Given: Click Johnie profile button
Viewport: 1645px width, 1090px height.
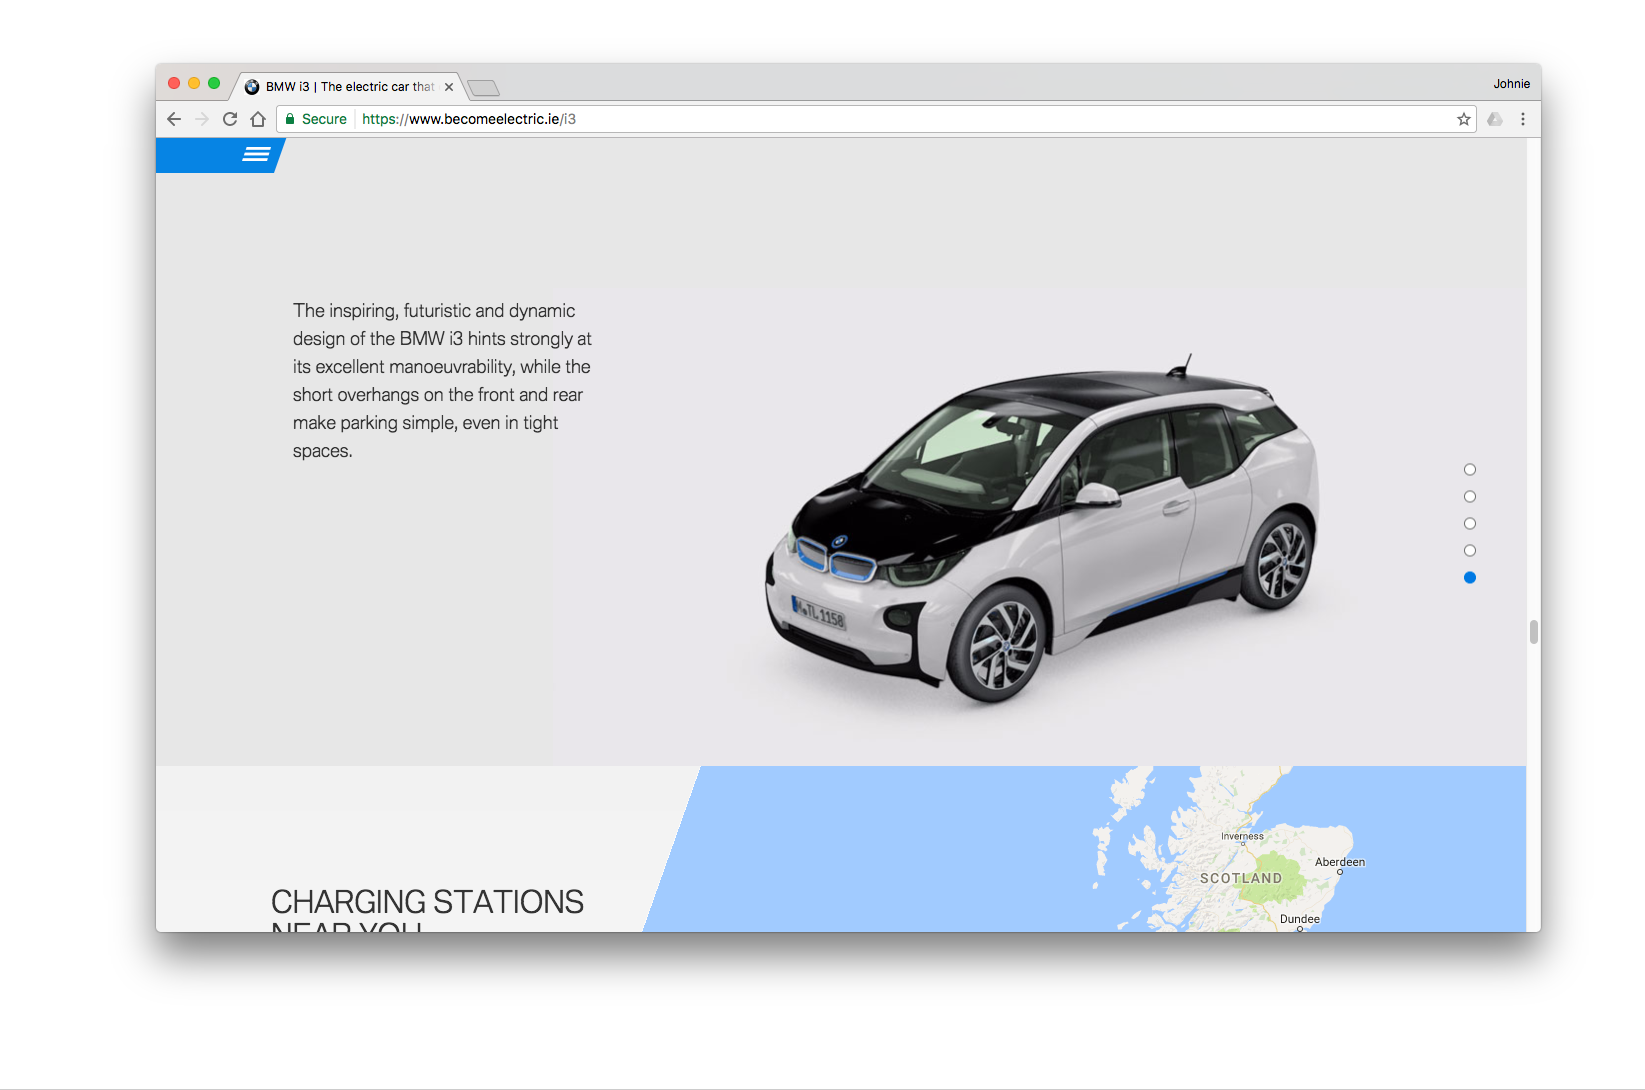Looking at the screenshot, I should [x=1511, y=84].
